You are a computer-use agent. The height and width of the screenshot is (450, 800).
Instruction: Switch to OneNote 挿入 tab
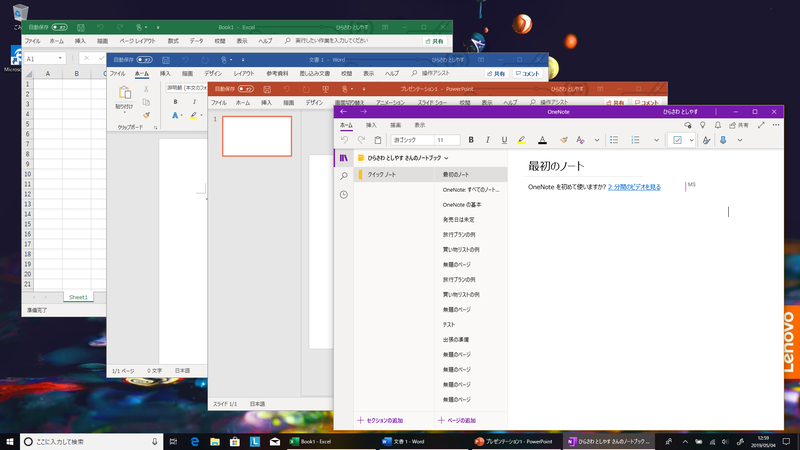(x=371, y=125)
